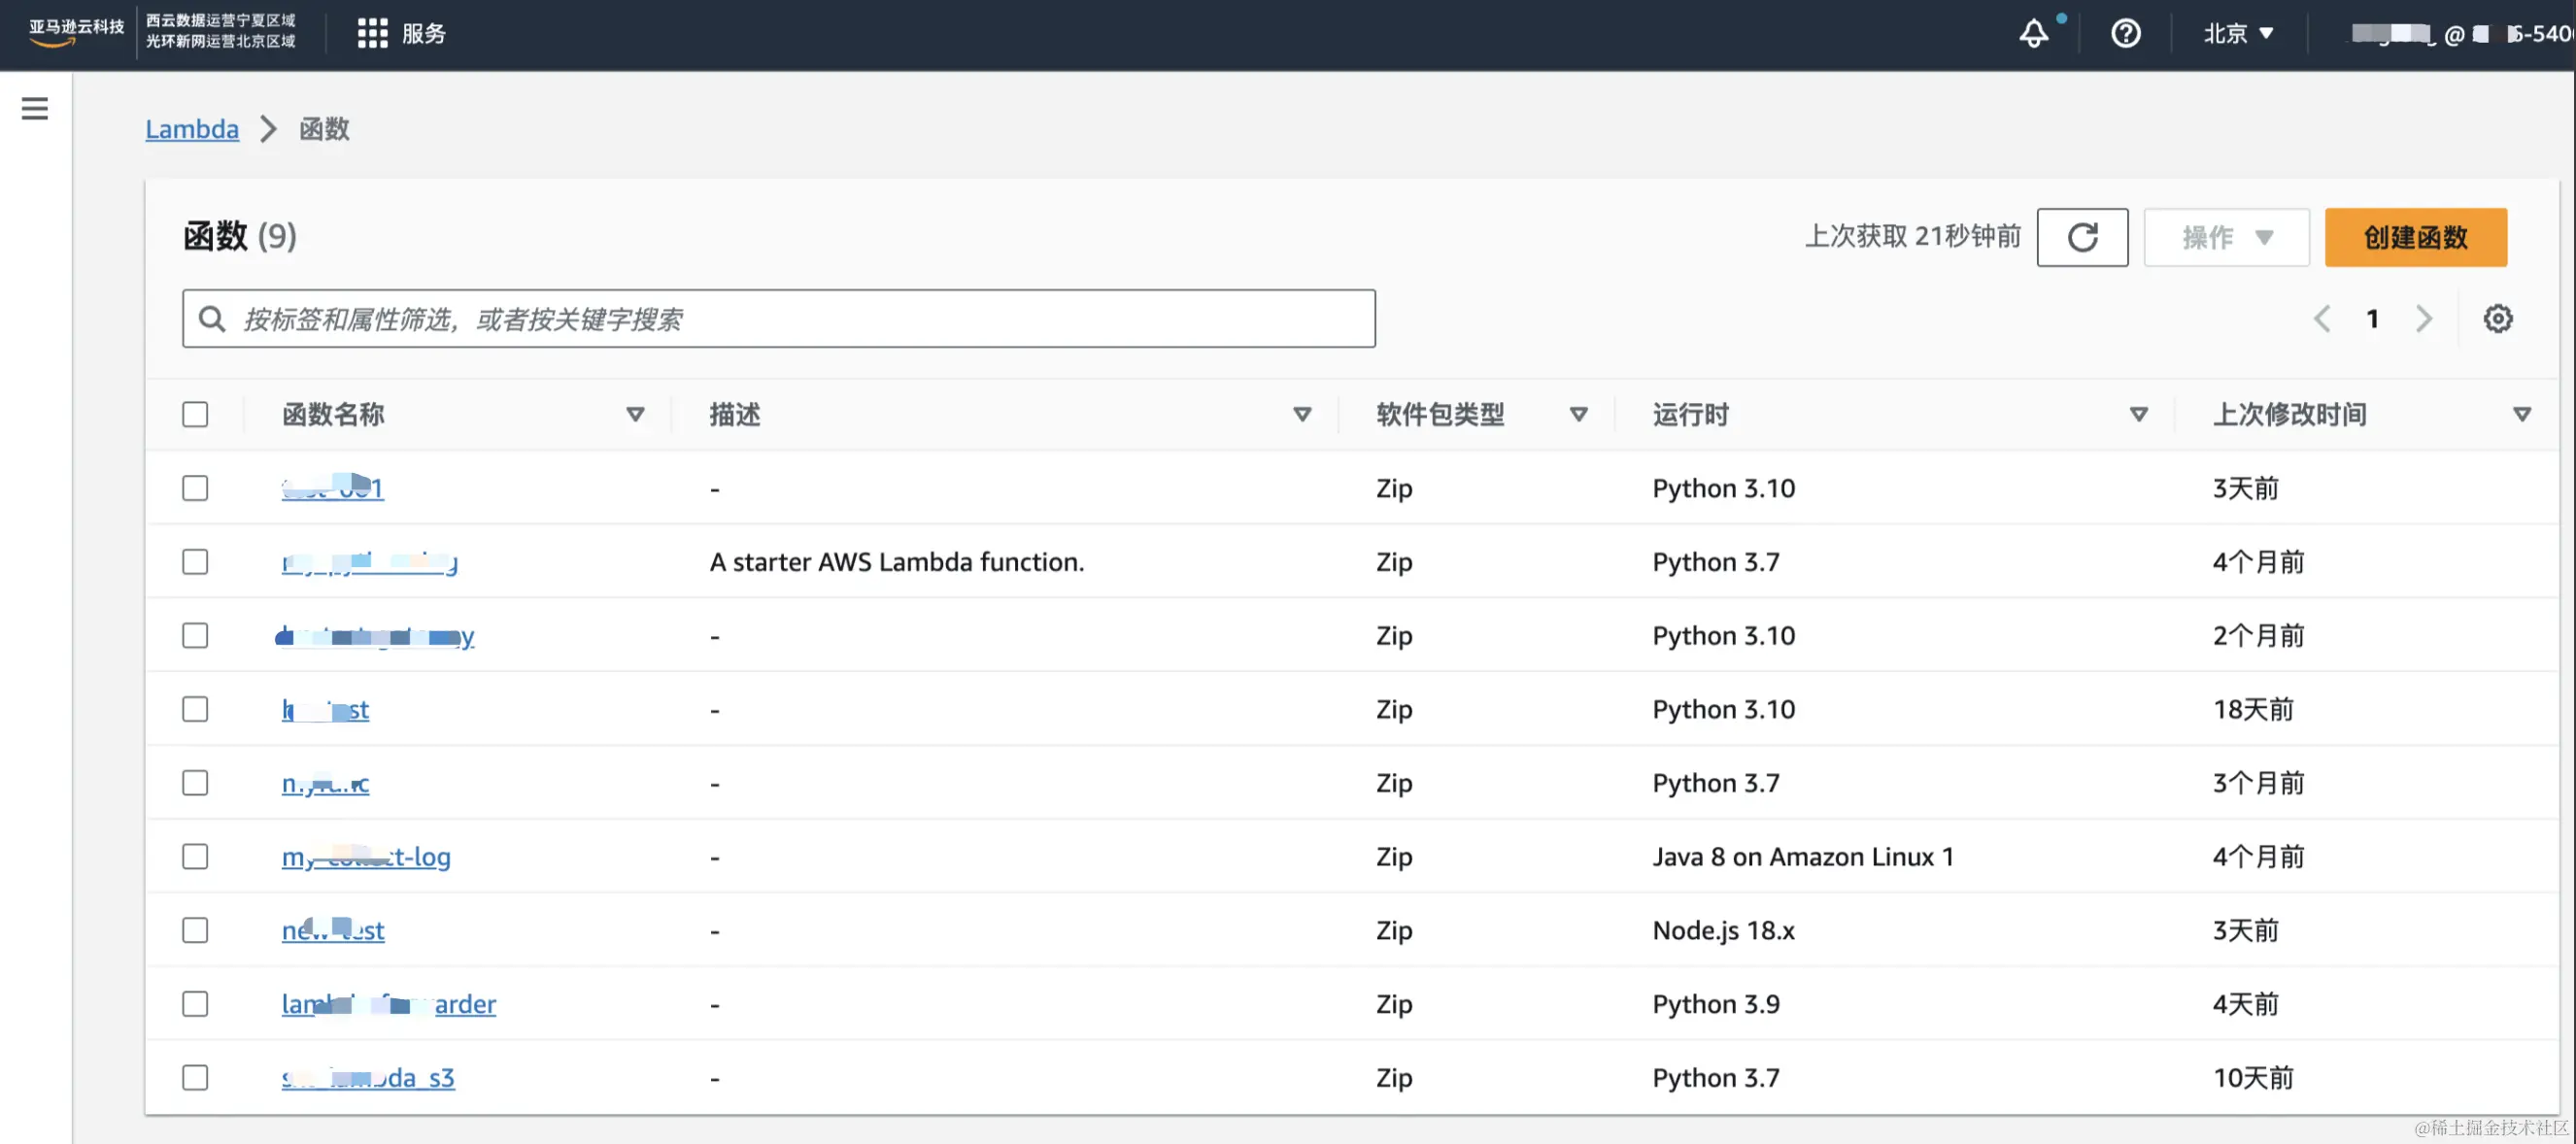Image resolution: width=2576 pixels, height=1144 pixels.
Task: Click the notifications bell icon
Action: point(2033,34)
